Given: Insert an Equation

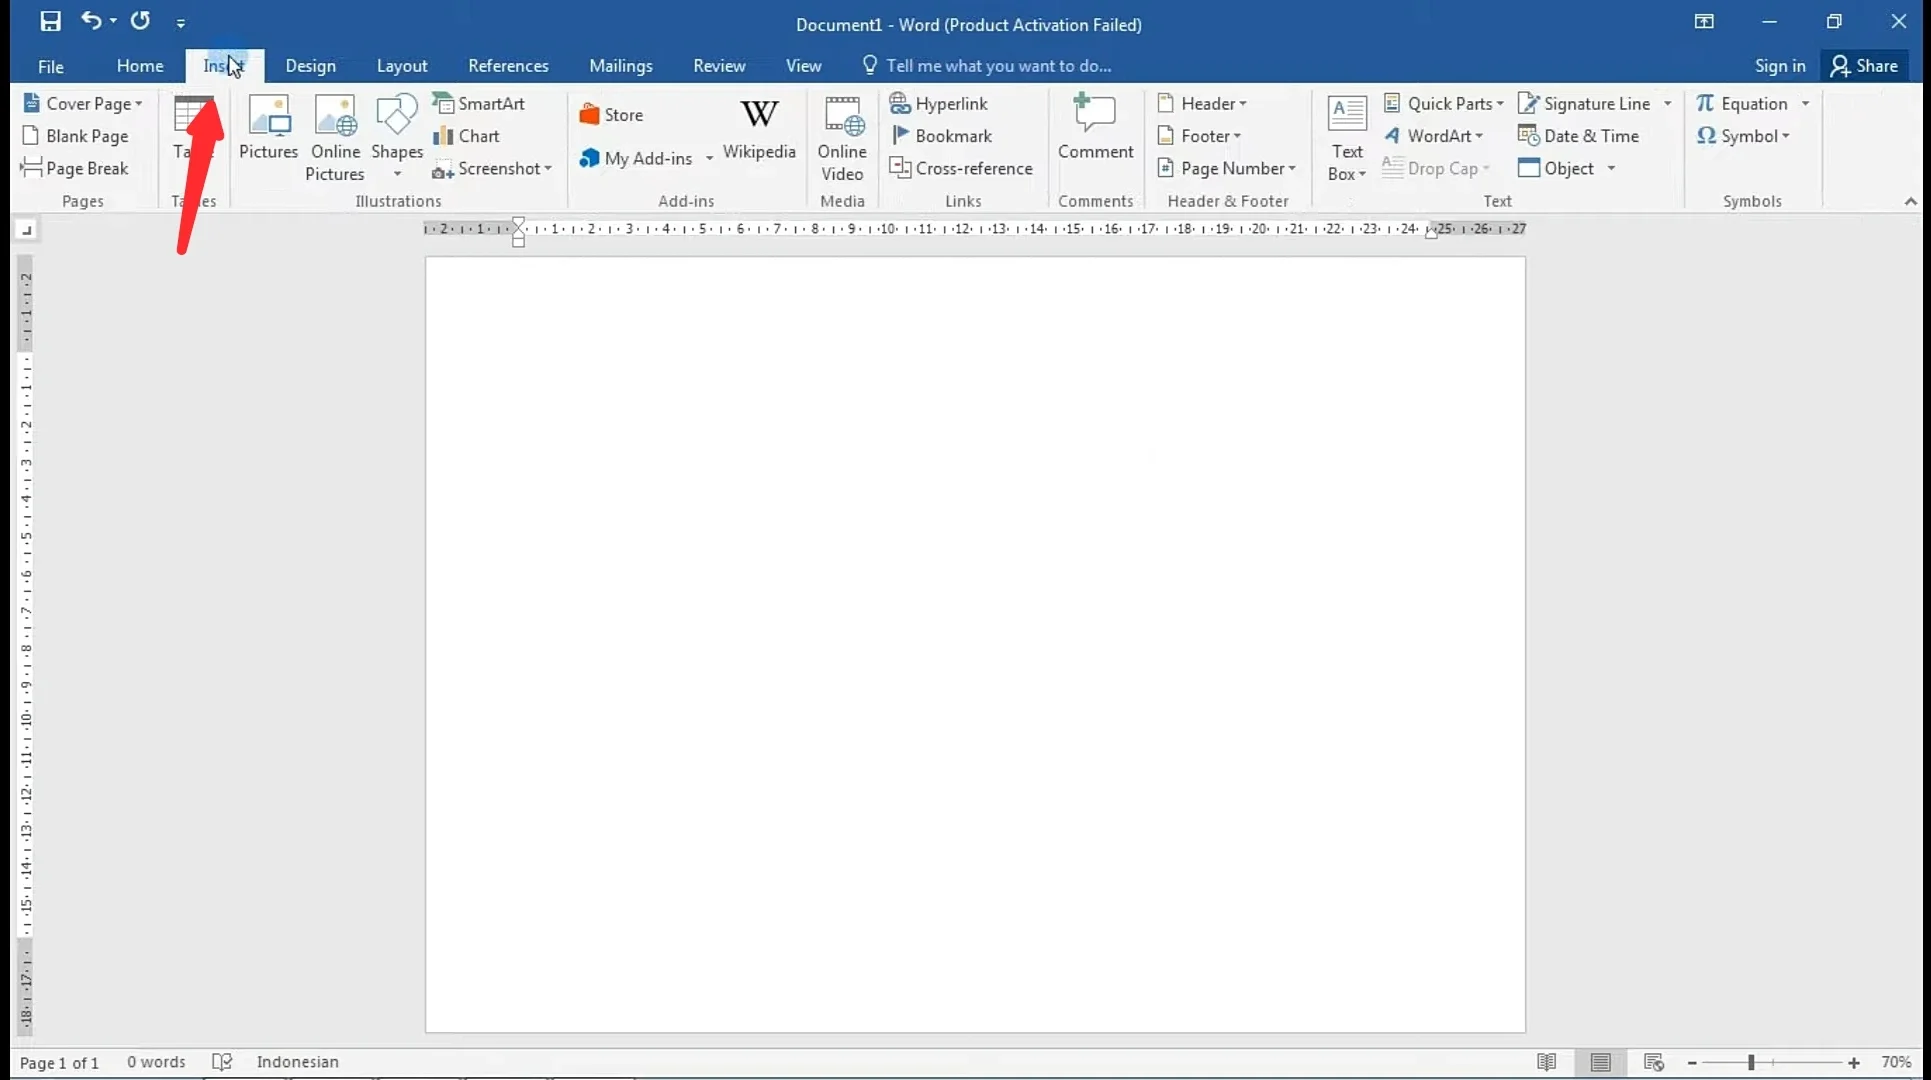Looking at the screenshot, I should [x=1742, y=103].
